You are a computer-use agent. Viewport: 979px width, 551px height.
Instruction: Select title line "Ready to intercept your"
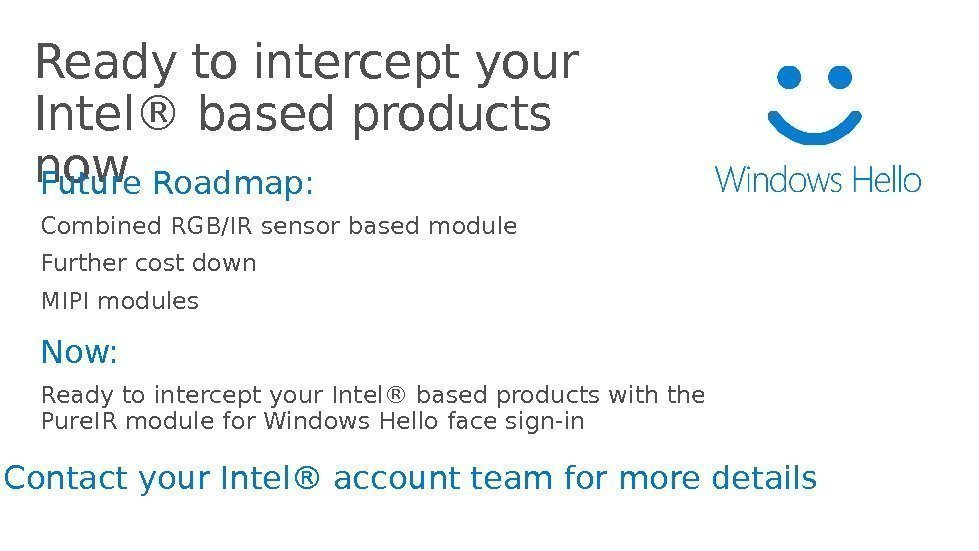coord(306,62)
